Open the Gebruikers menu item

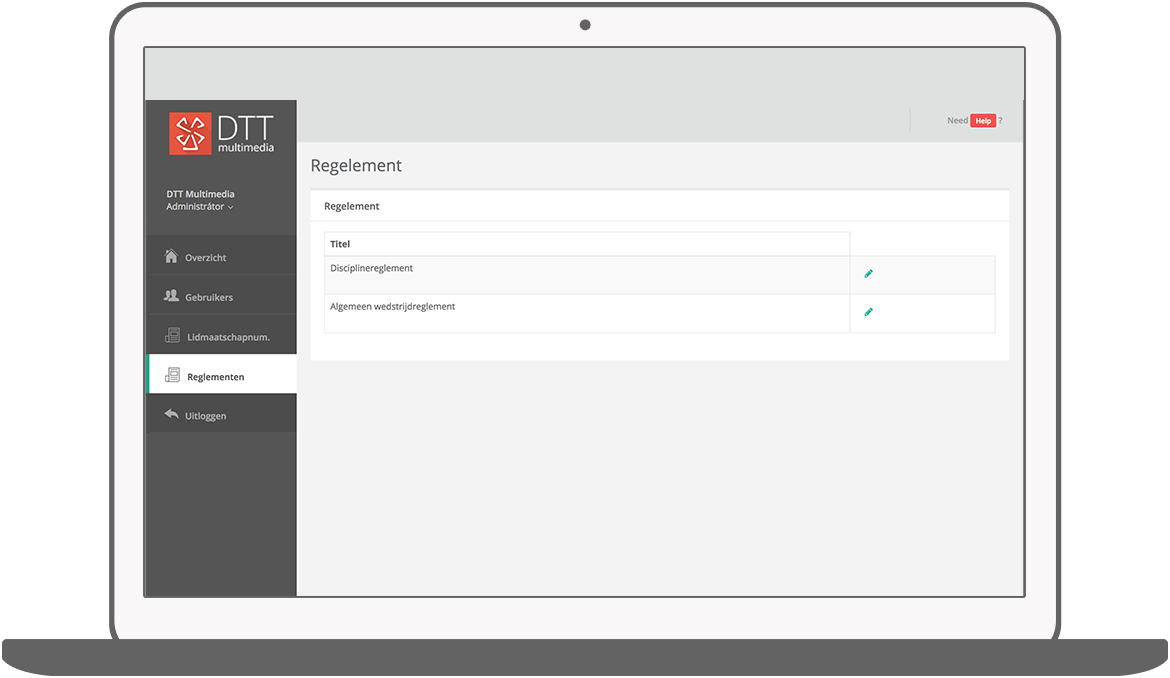[222, 296]
